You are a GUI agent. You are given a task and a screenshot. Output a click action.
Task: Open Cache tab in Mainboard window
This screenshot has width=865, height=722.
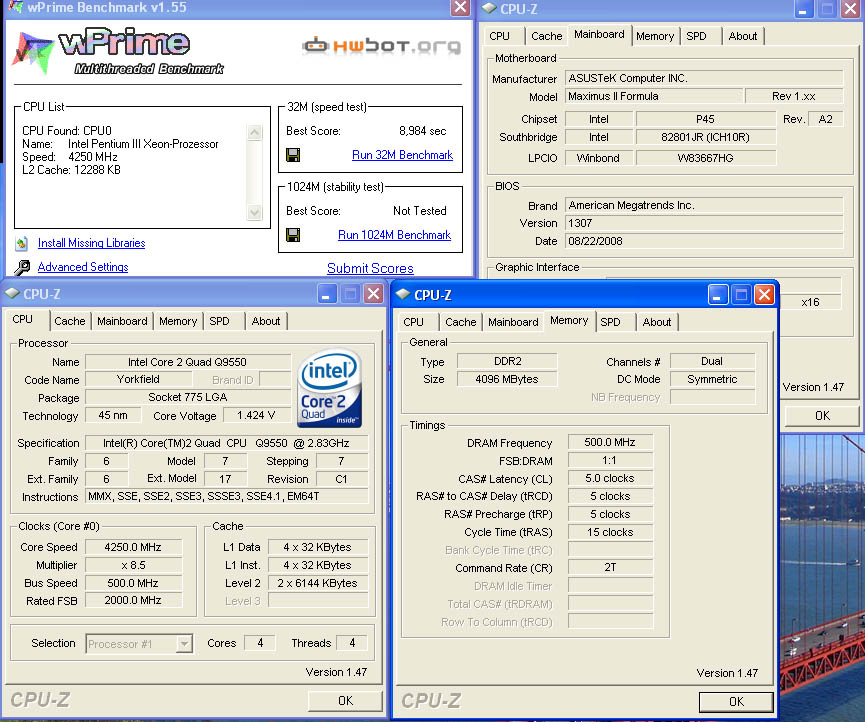546,36
